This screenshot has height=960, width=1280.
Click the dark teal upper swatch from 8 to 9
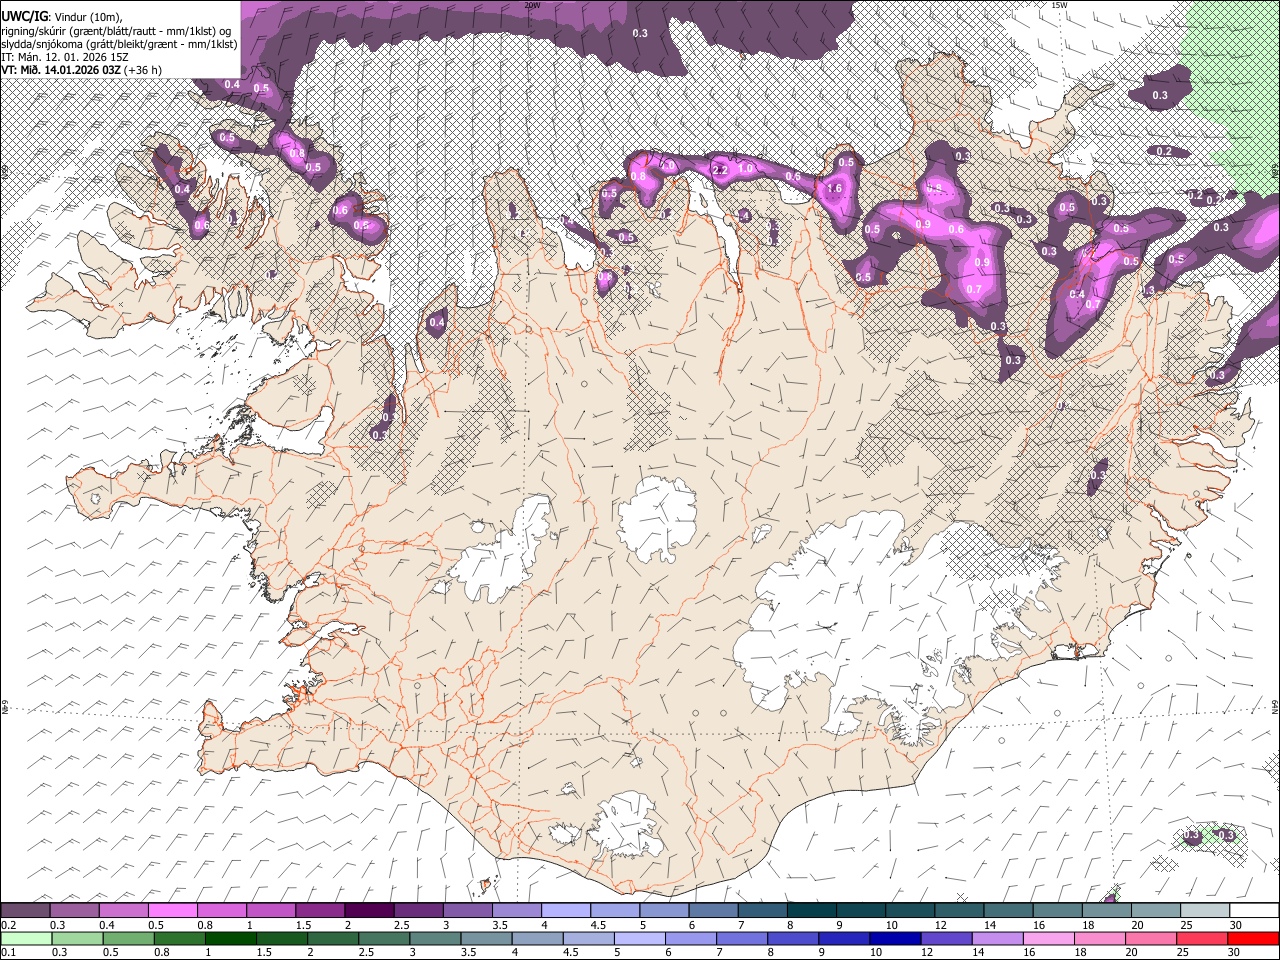pyautogui.click(x=811, y=910)
